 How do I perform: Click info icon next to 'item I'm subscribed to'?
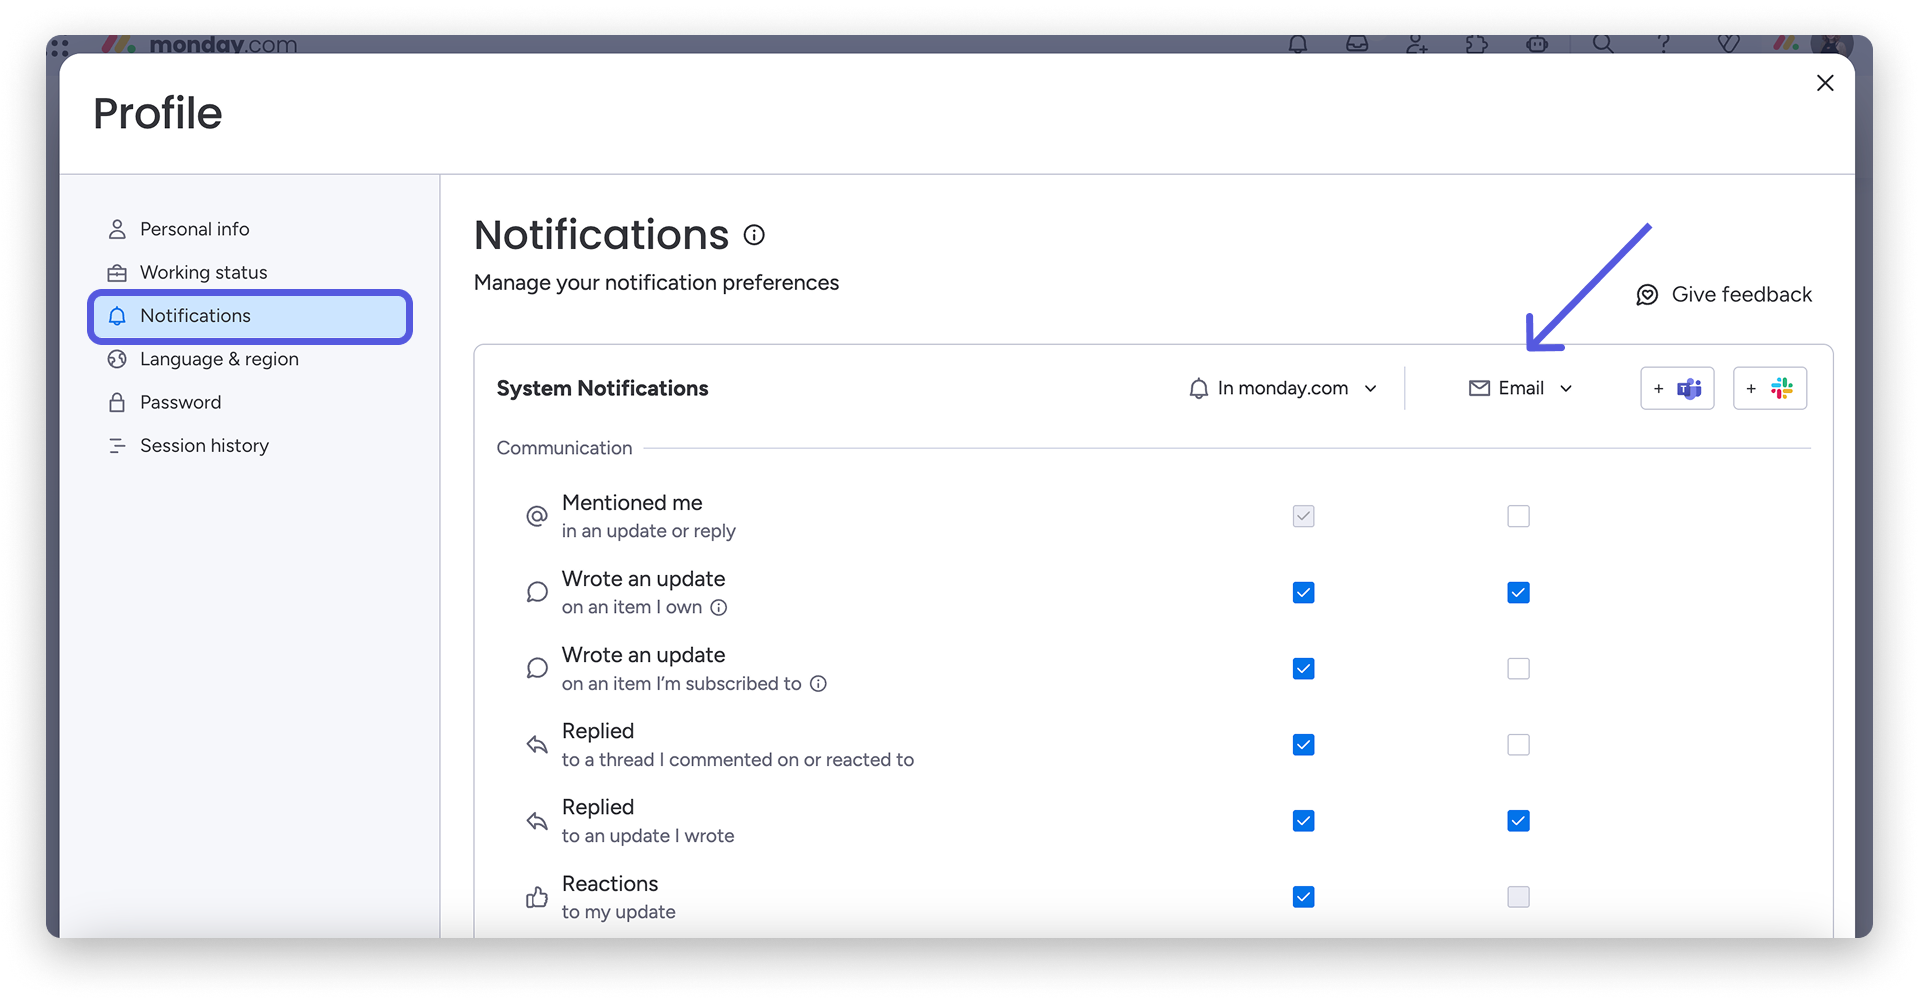[818, 684]
